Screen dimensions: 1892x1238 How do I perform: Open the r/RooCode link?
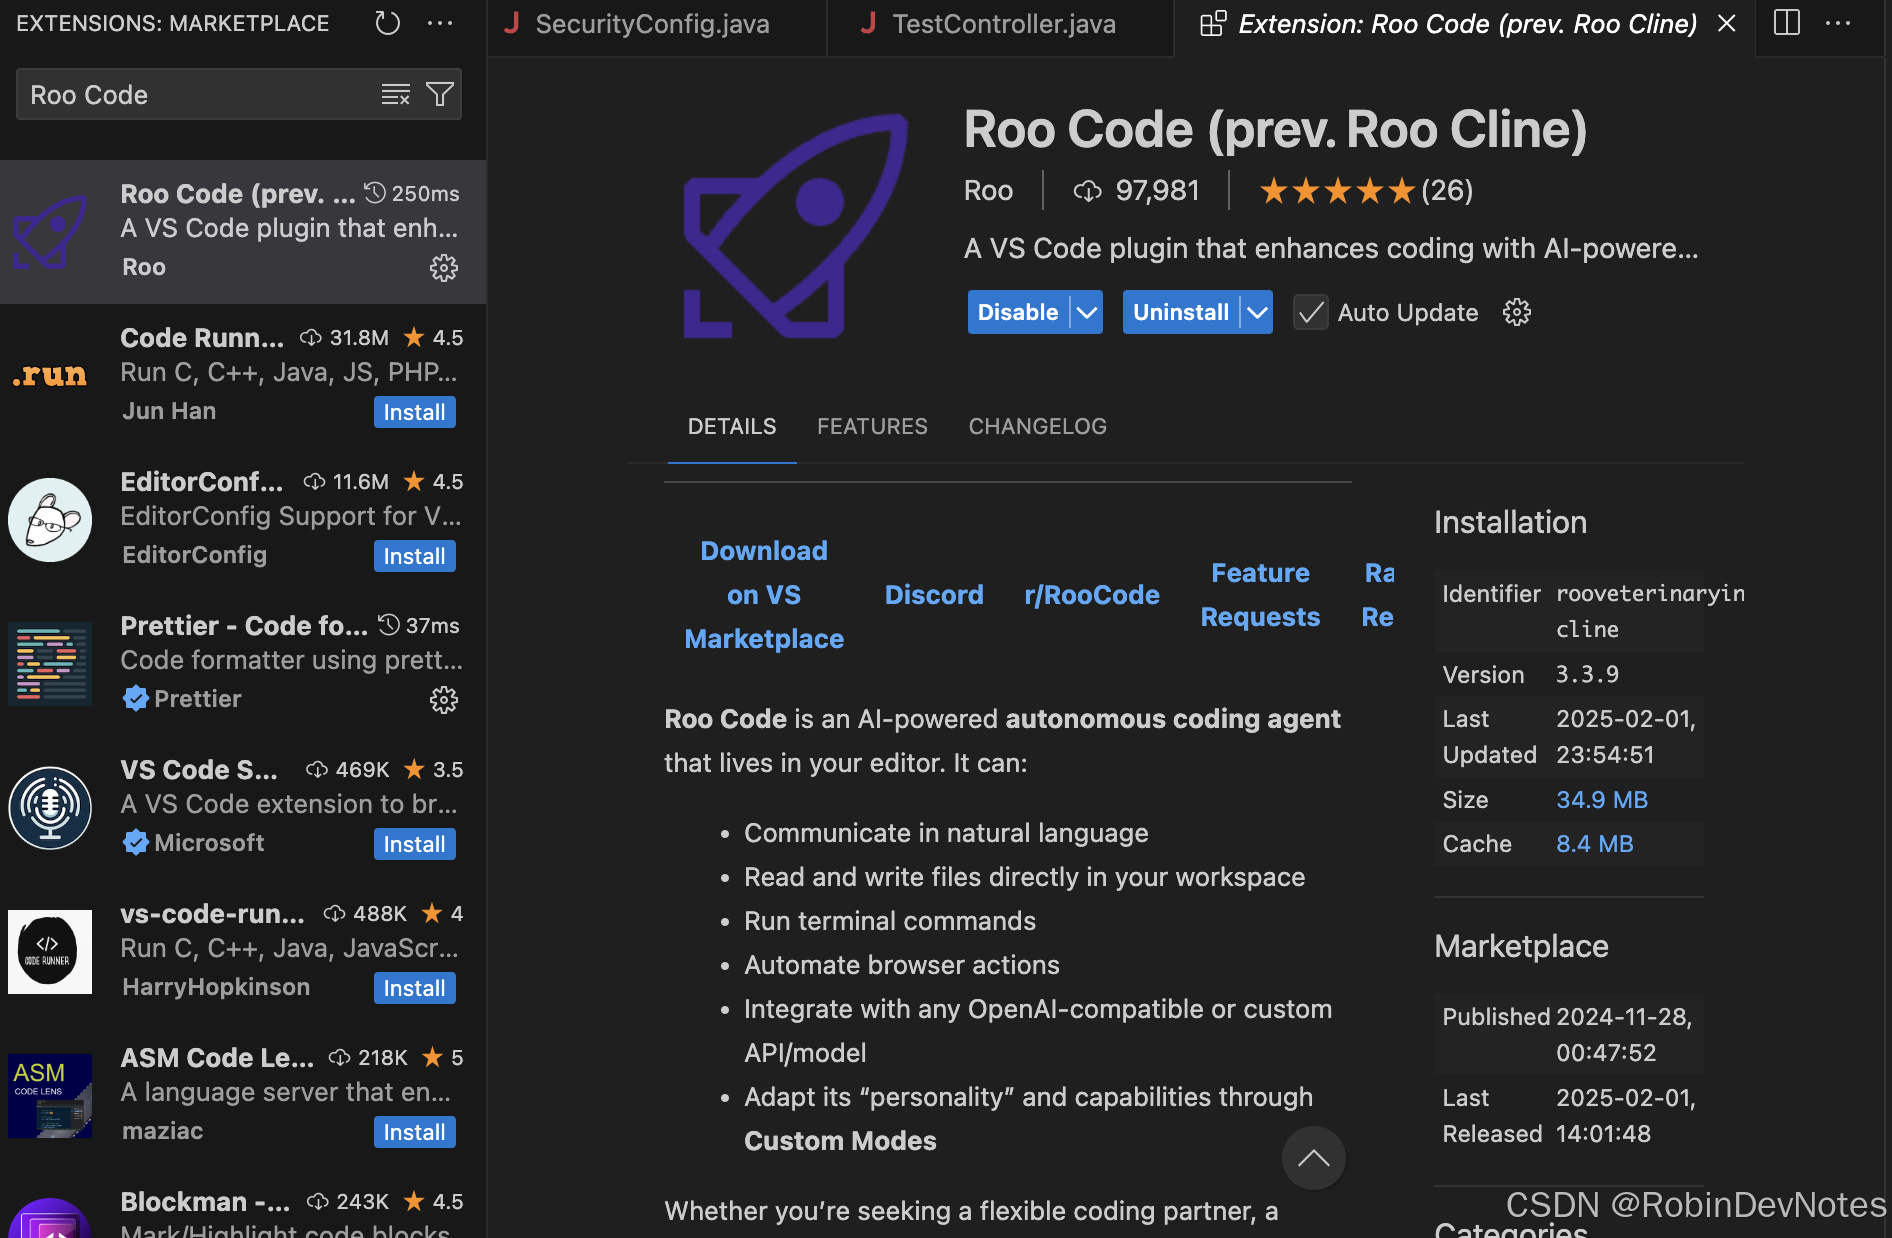click(1092, 595)
